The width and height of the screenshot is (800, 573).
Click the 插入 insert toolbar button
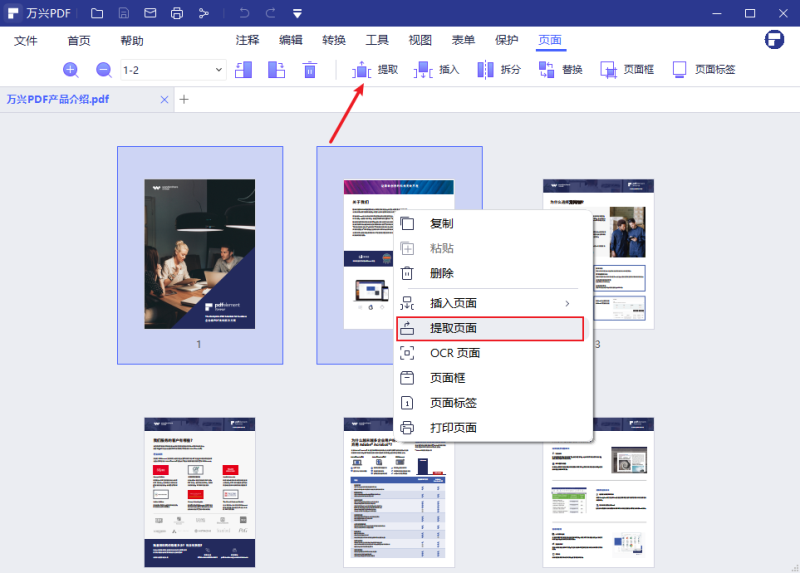437,69
